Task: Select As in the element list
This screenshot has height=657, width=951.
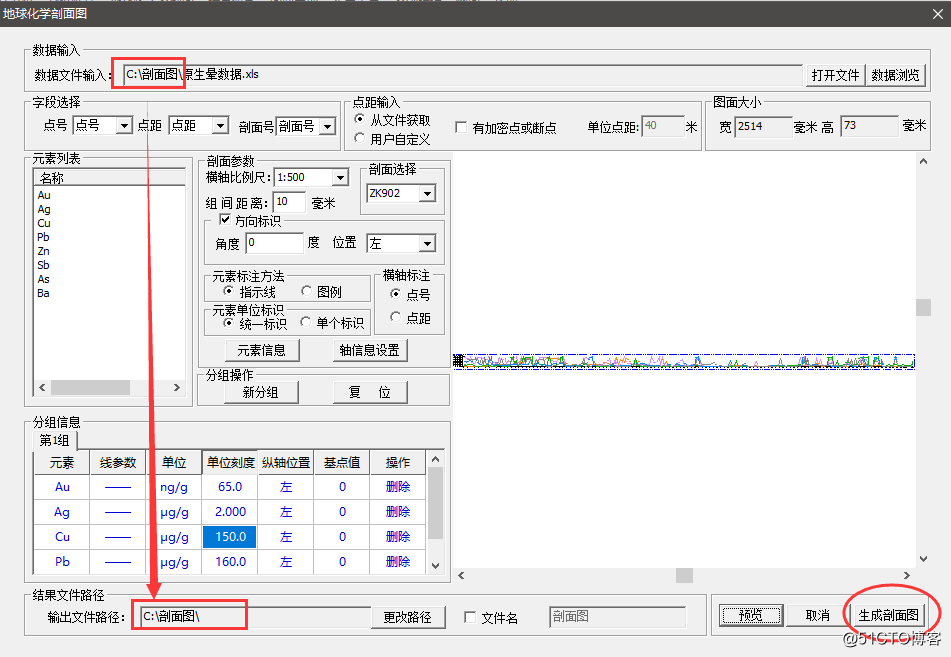Action: (x=44, y=279)
